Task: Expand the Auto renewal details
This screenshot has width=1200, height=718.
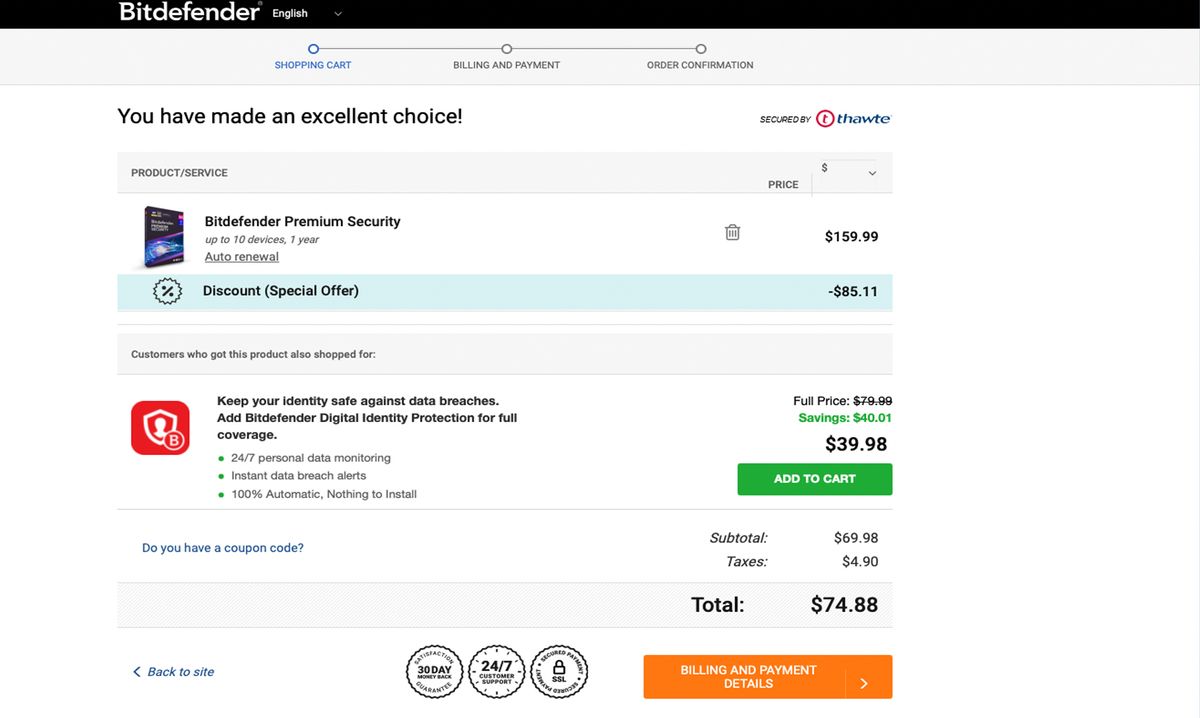Action: (241, 256)
